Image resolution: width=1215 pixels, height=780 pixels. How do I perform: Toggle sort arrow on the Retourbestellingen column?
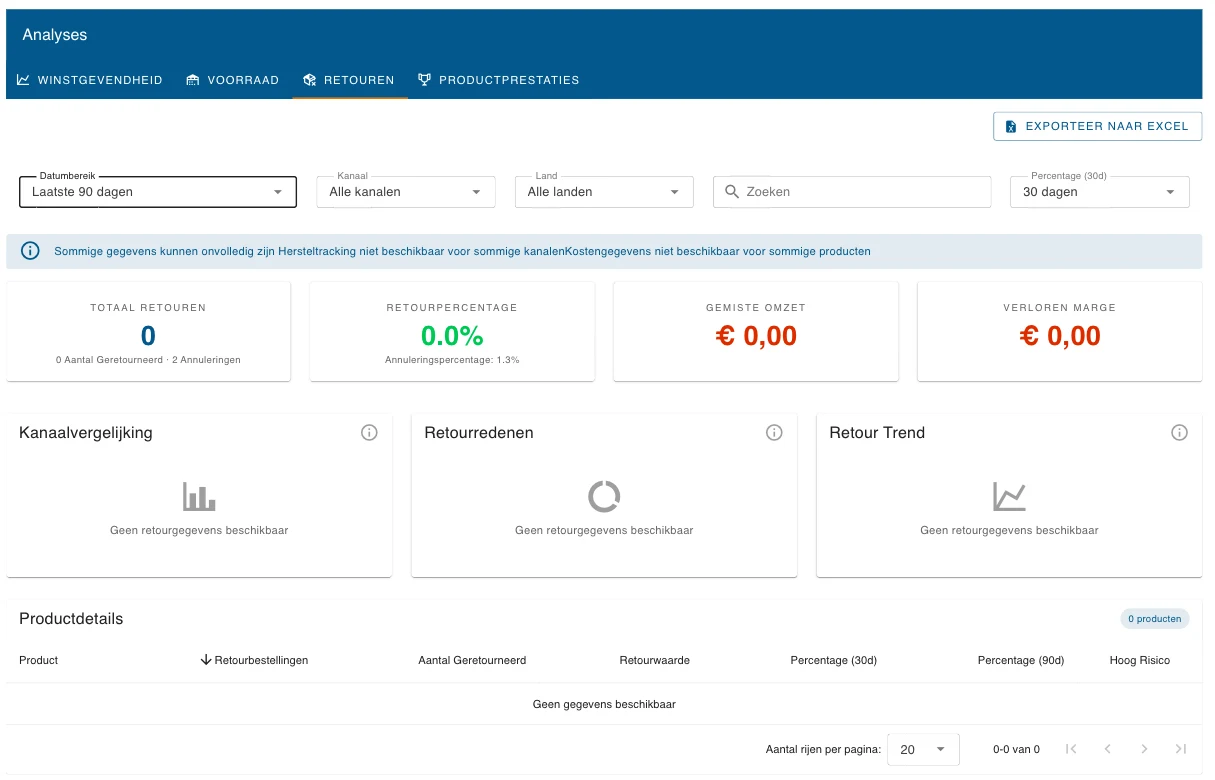[x=206, y=660]
